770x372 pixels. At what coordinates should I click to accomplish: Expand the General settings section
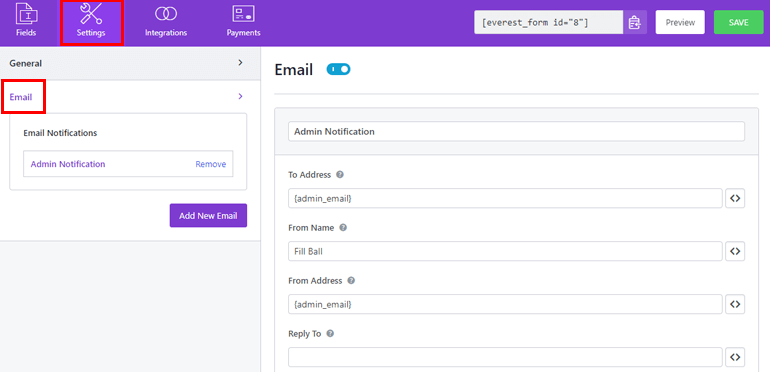pos(130,63)
